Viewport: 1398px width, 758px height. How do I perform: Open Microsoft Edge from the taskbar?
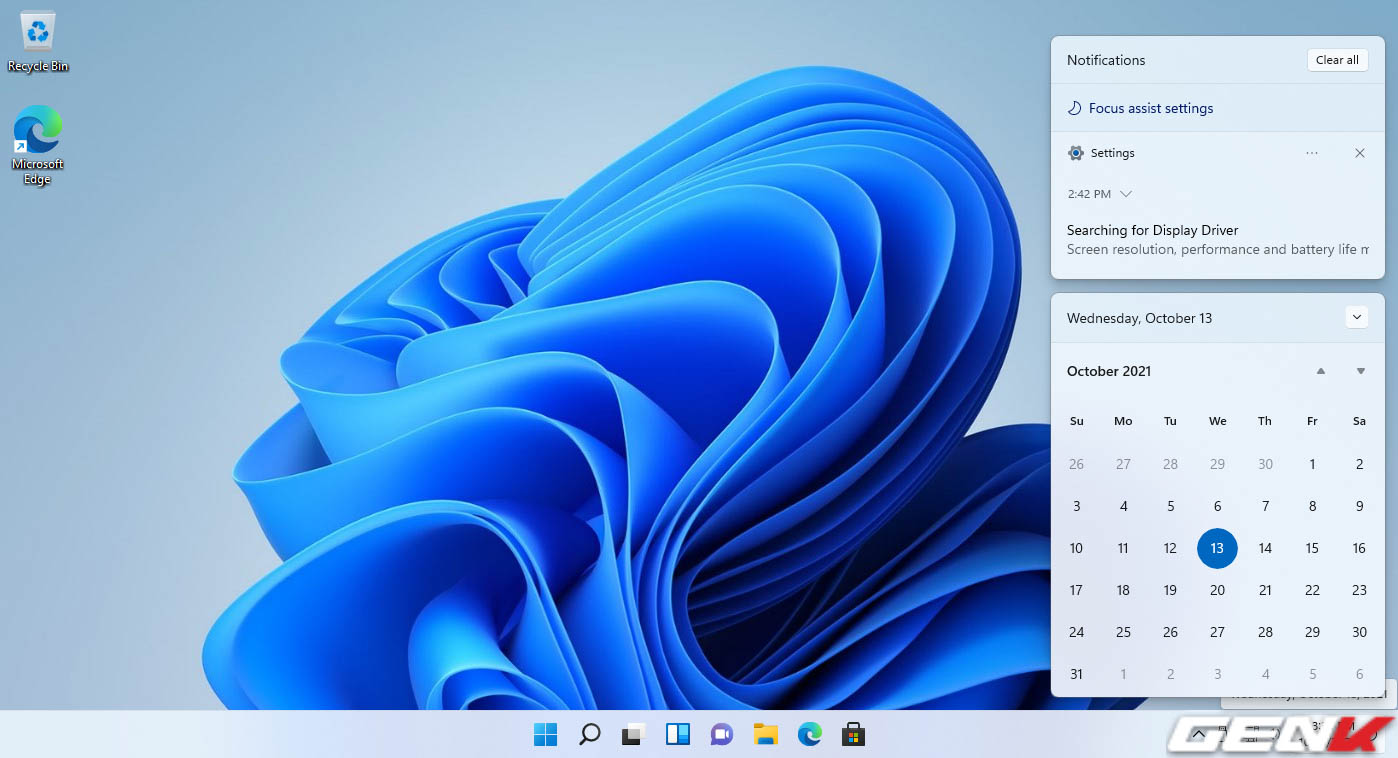click(x=809, y=733)
